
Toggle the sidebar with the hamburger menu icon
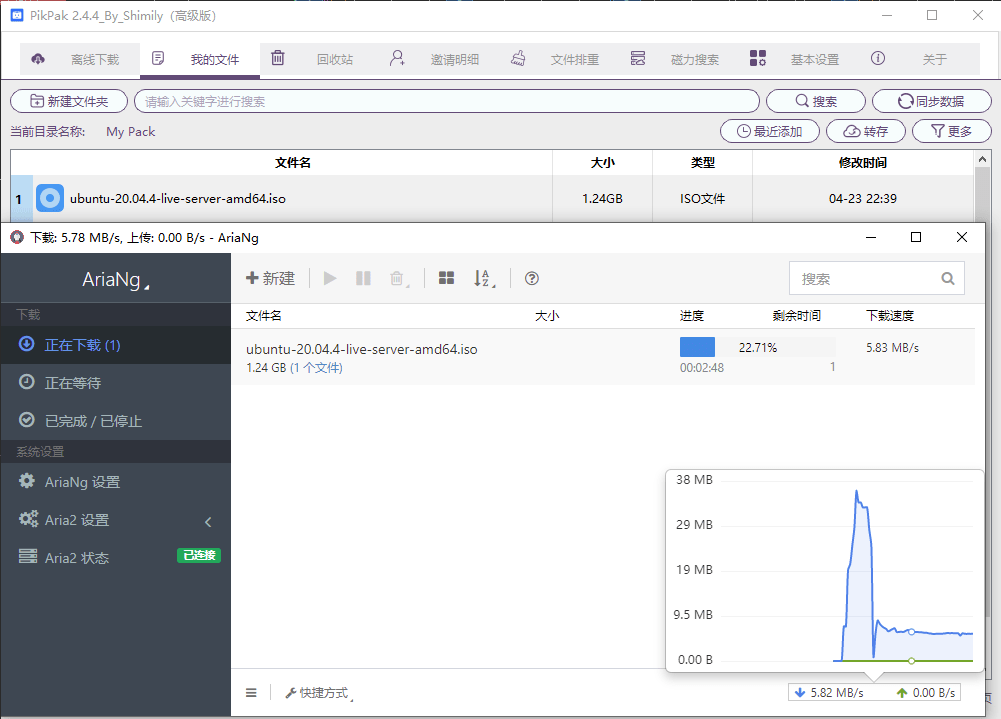(x=251, y=692)
